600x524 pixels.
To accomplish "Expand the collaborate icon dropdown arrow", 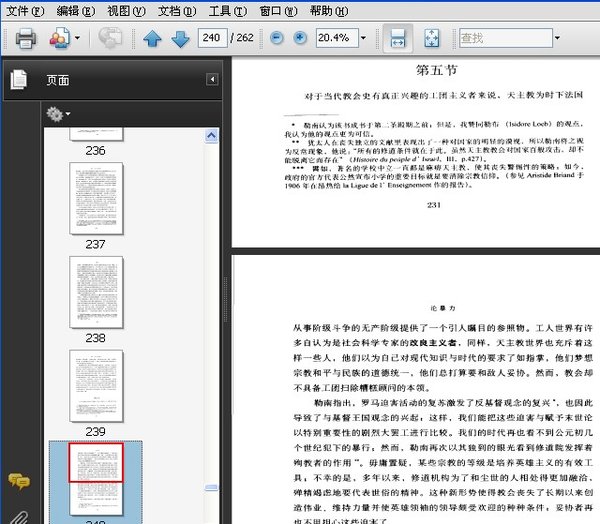I will [x=77, y=38].
